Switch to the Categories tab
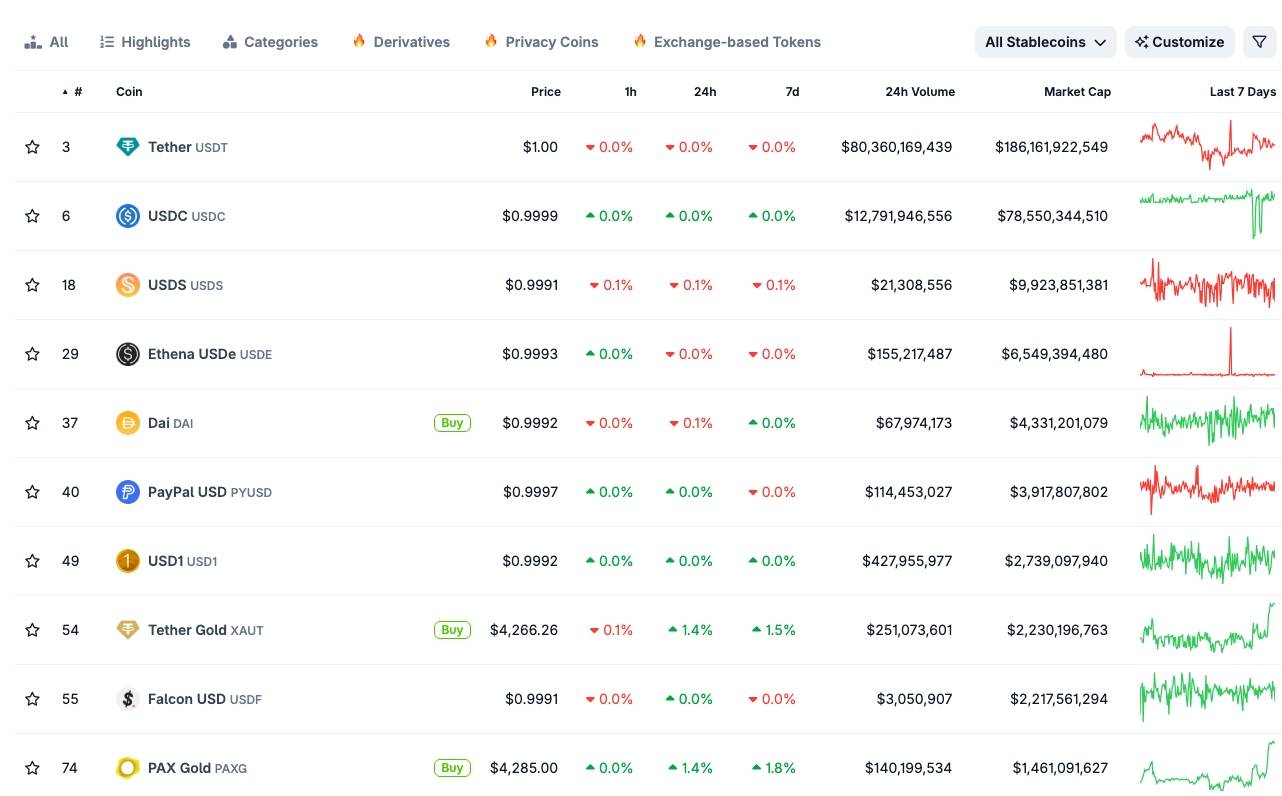 tap(270, 42)
